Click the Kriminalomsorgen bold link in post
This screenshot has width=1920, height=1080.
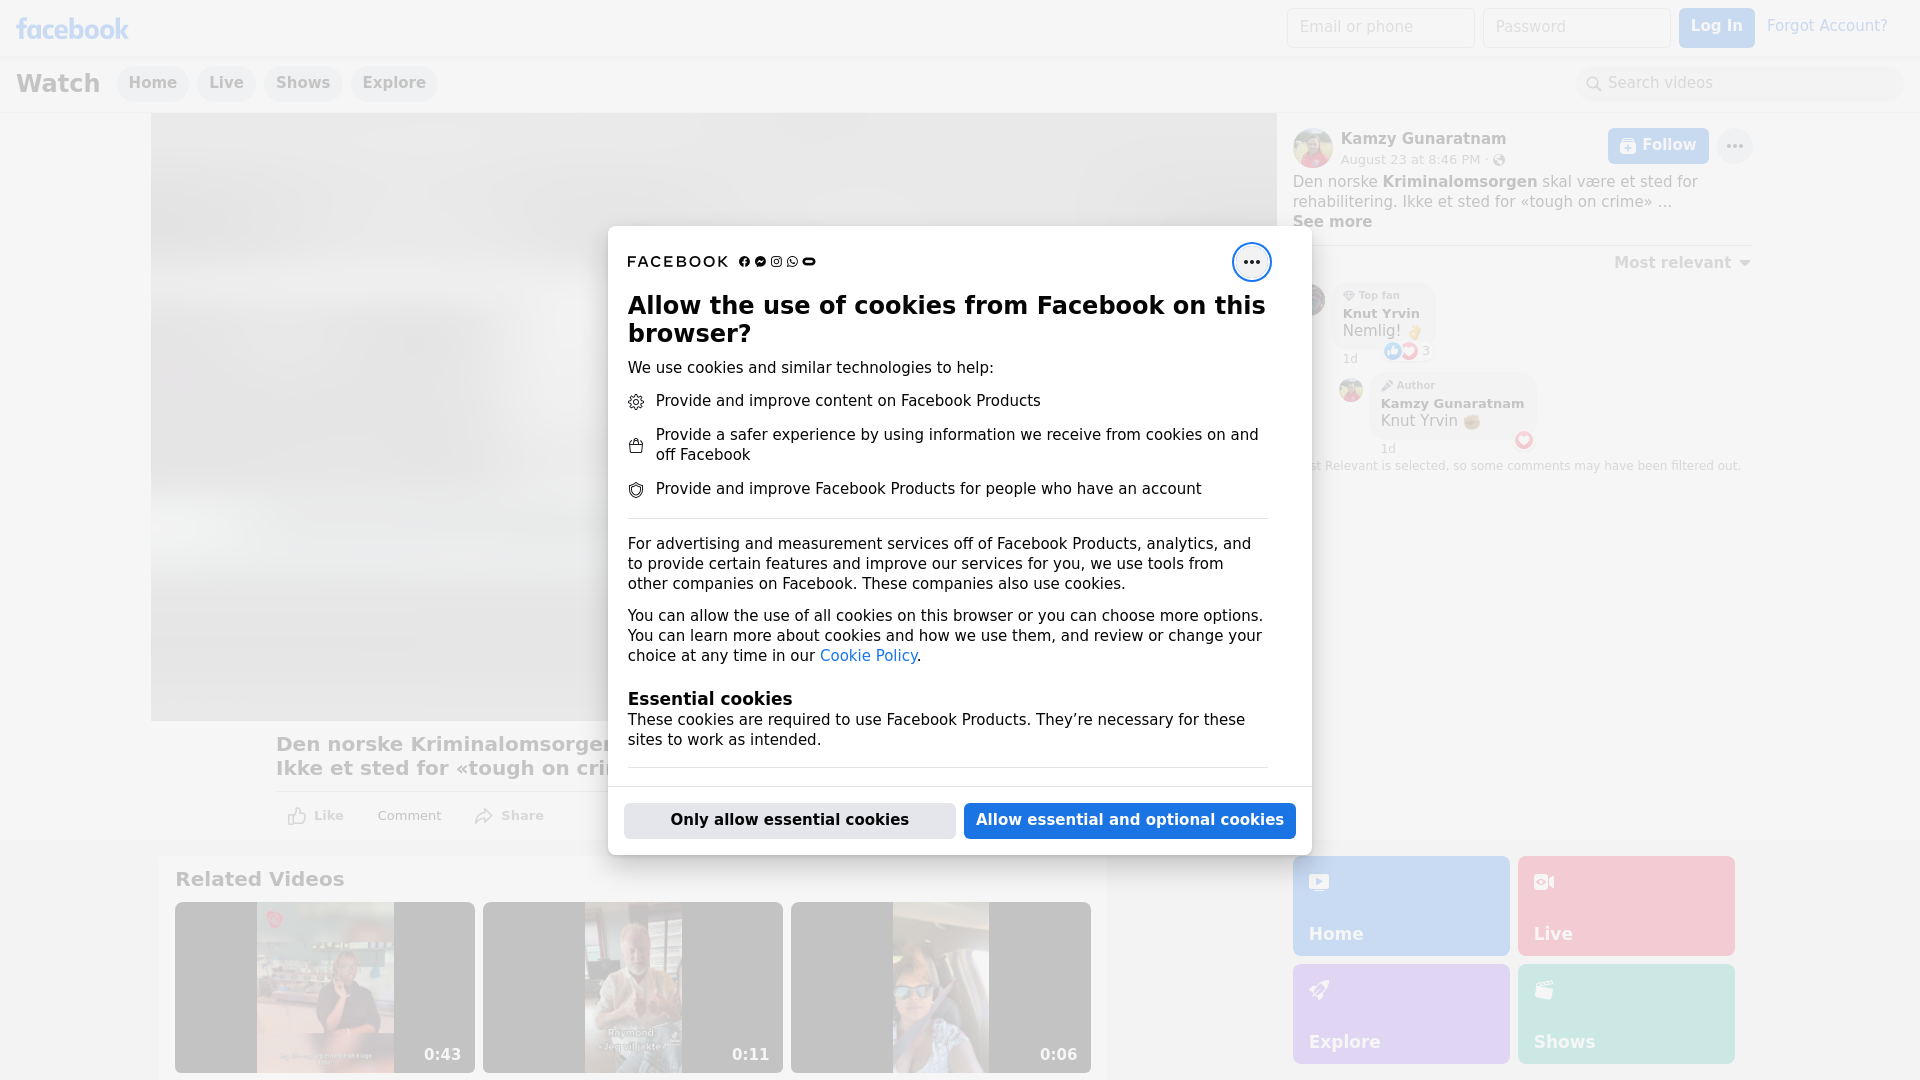point(1459,182)
